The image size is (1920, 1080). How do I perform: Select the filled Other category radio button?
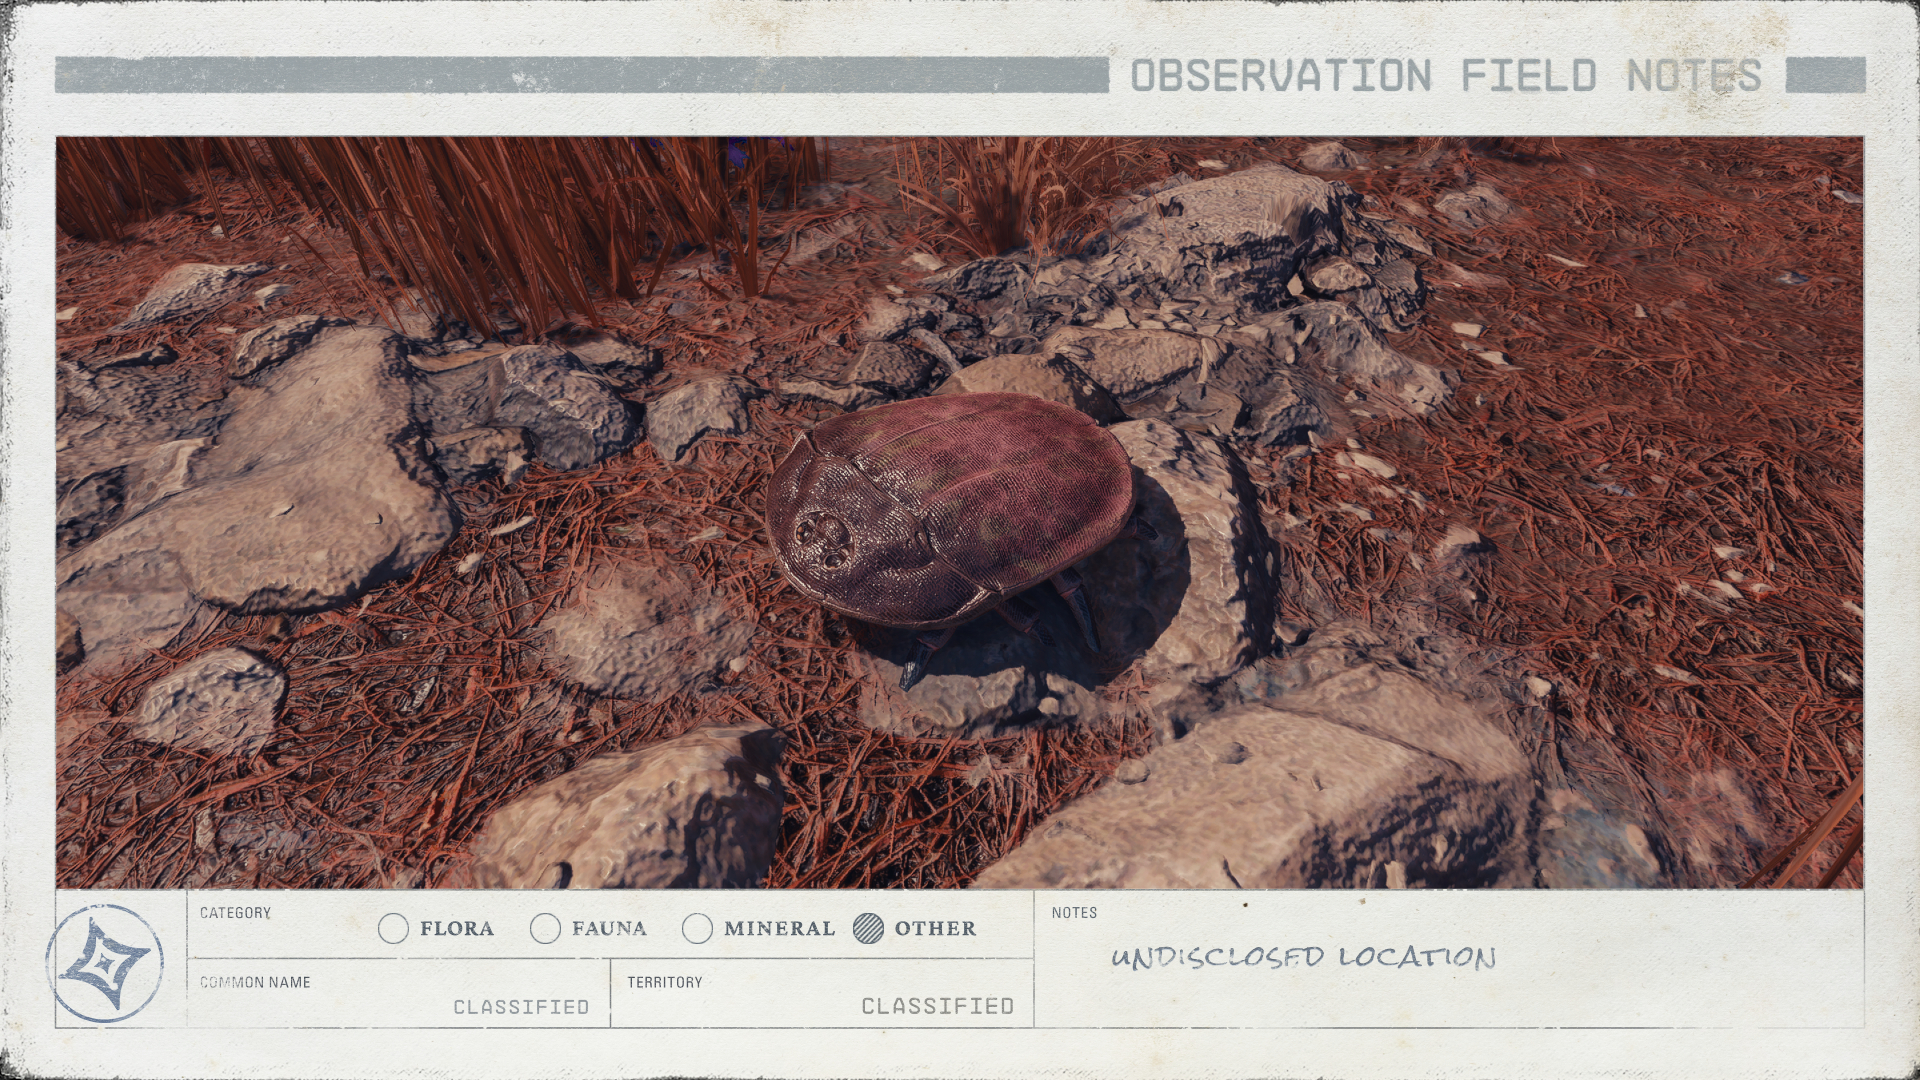click(868, 929)
